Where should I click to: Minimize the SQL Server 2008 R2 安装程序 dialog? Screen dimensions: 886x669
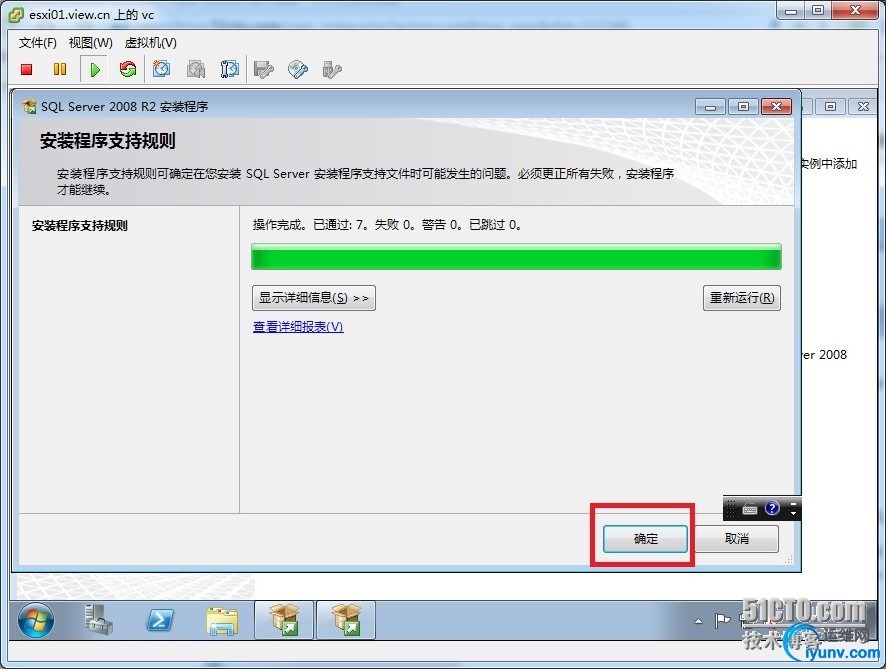(x=710, y=107)
